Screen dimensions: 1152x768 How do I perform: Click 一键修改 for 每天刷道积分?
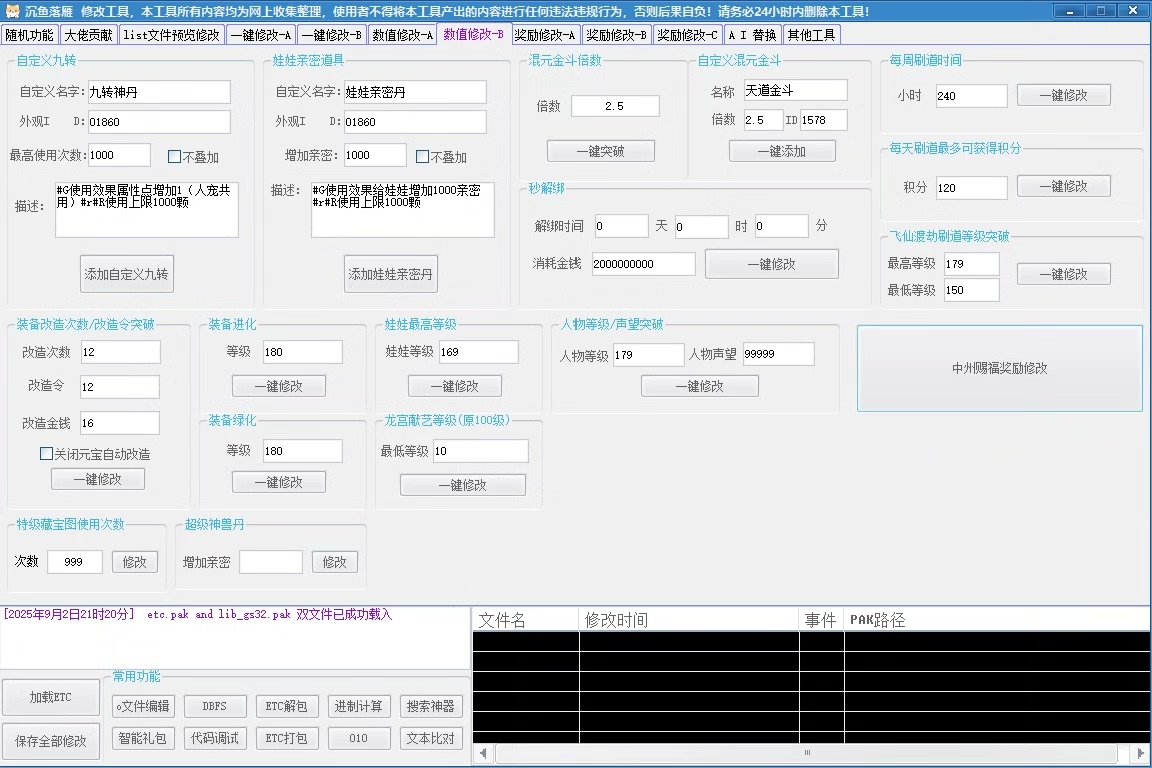pyautogui.click(x=1063, y=186)
